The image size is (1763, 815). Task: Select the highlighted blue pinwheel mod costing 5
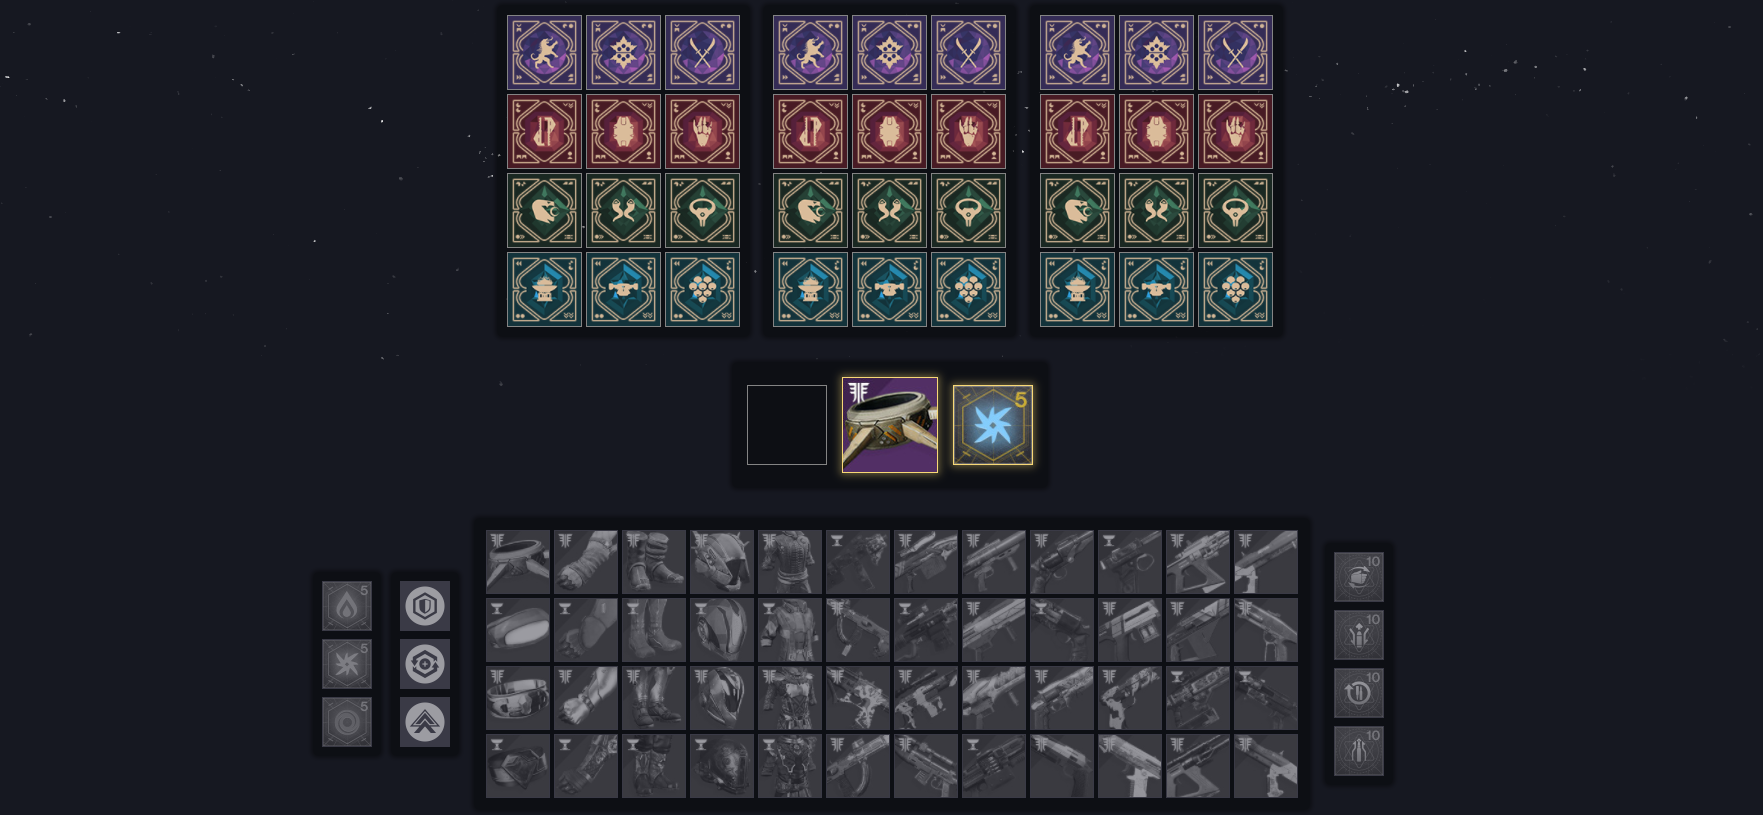(993, 425)
